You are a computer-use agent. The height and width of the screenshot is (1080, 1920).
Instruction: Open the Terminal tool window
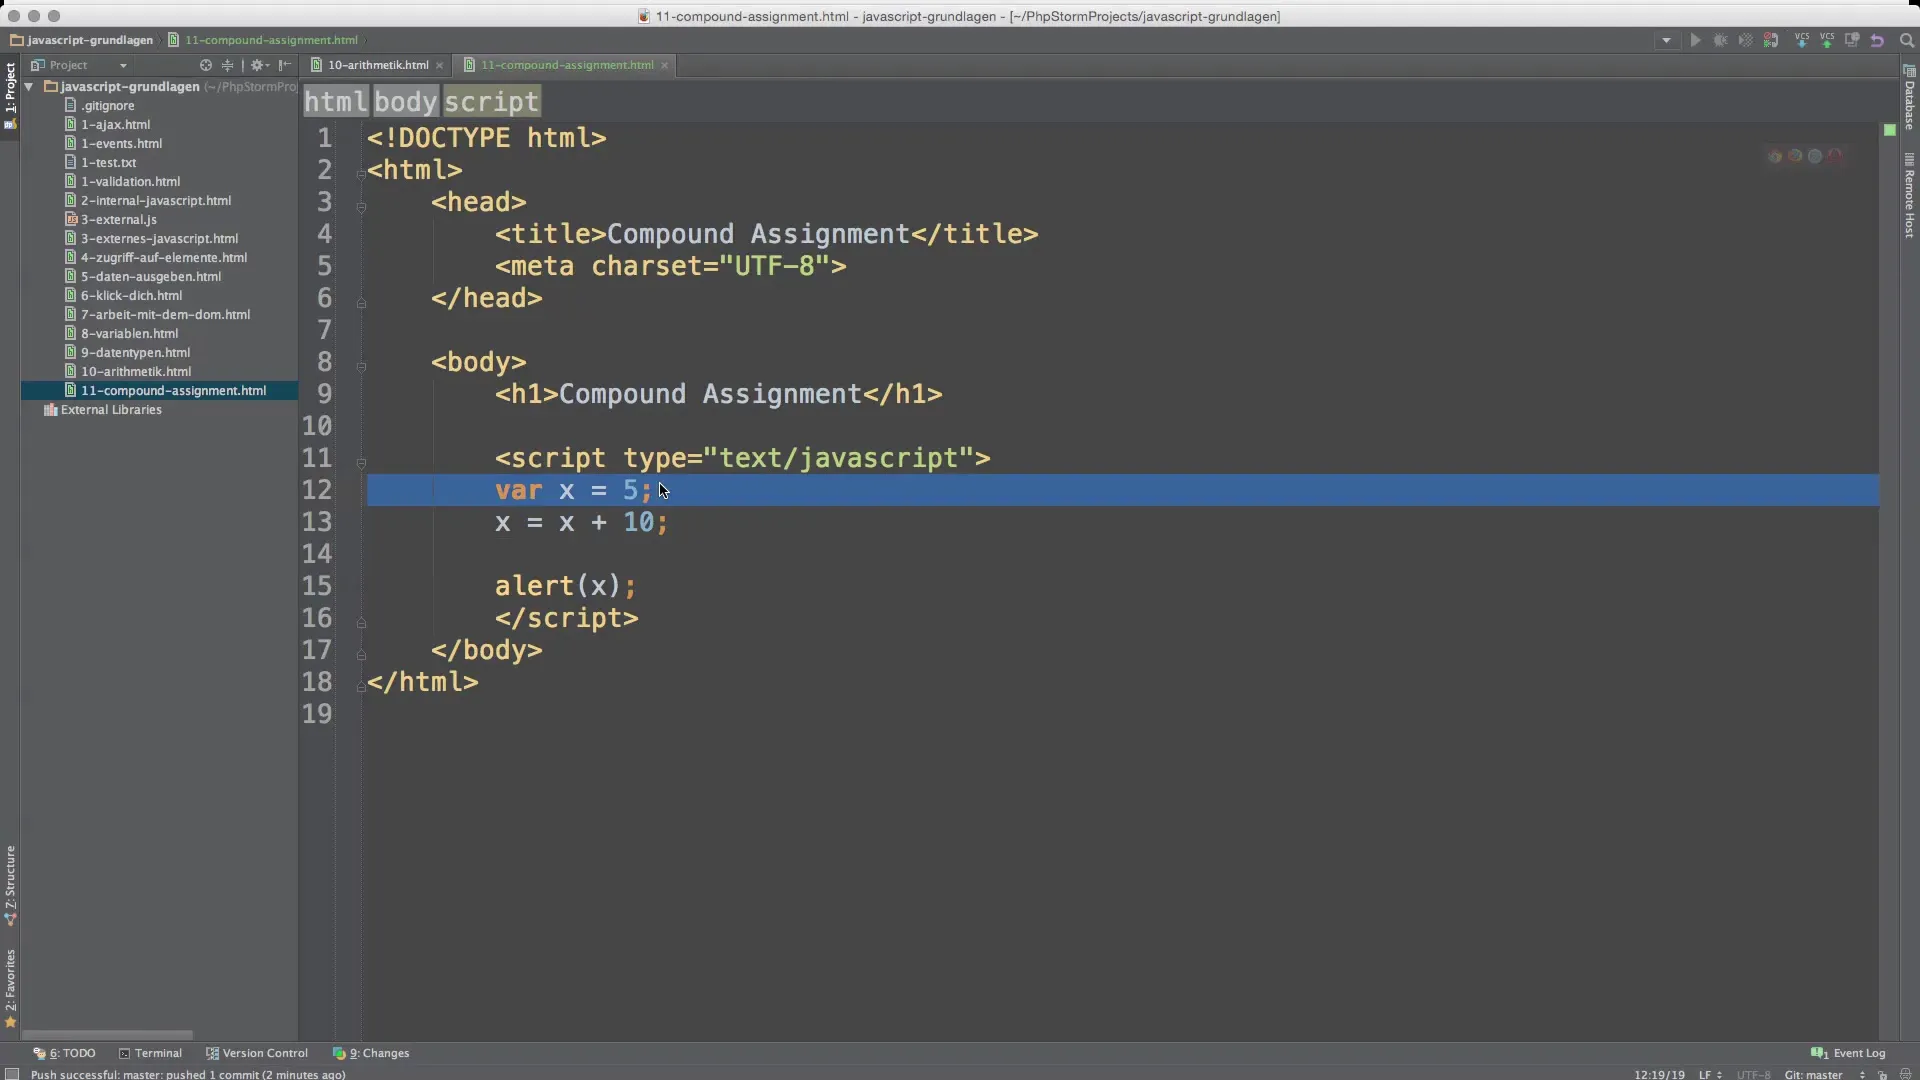click(151, 1053)
